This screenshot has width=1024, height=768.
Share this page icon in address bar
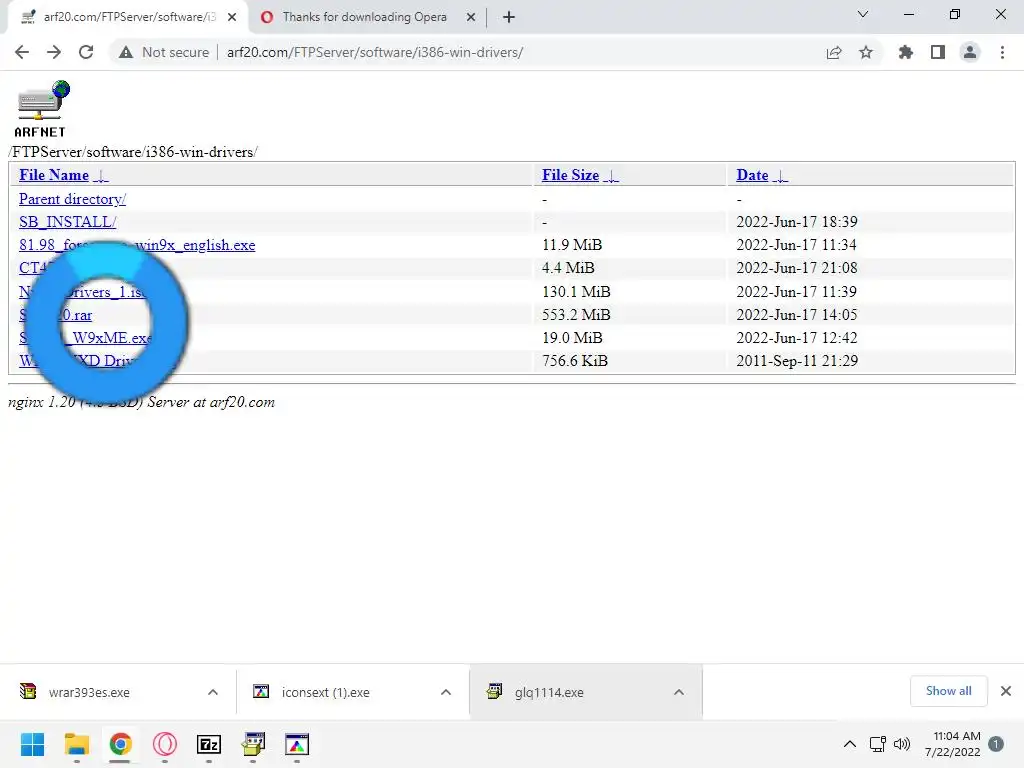pos(834,52)
